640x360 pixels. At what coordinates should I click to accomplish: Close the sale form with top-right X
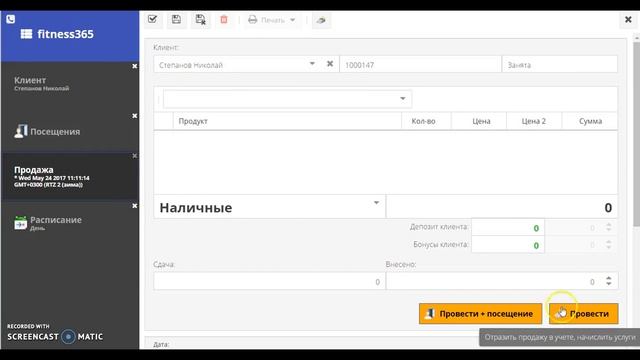point(628,19)
